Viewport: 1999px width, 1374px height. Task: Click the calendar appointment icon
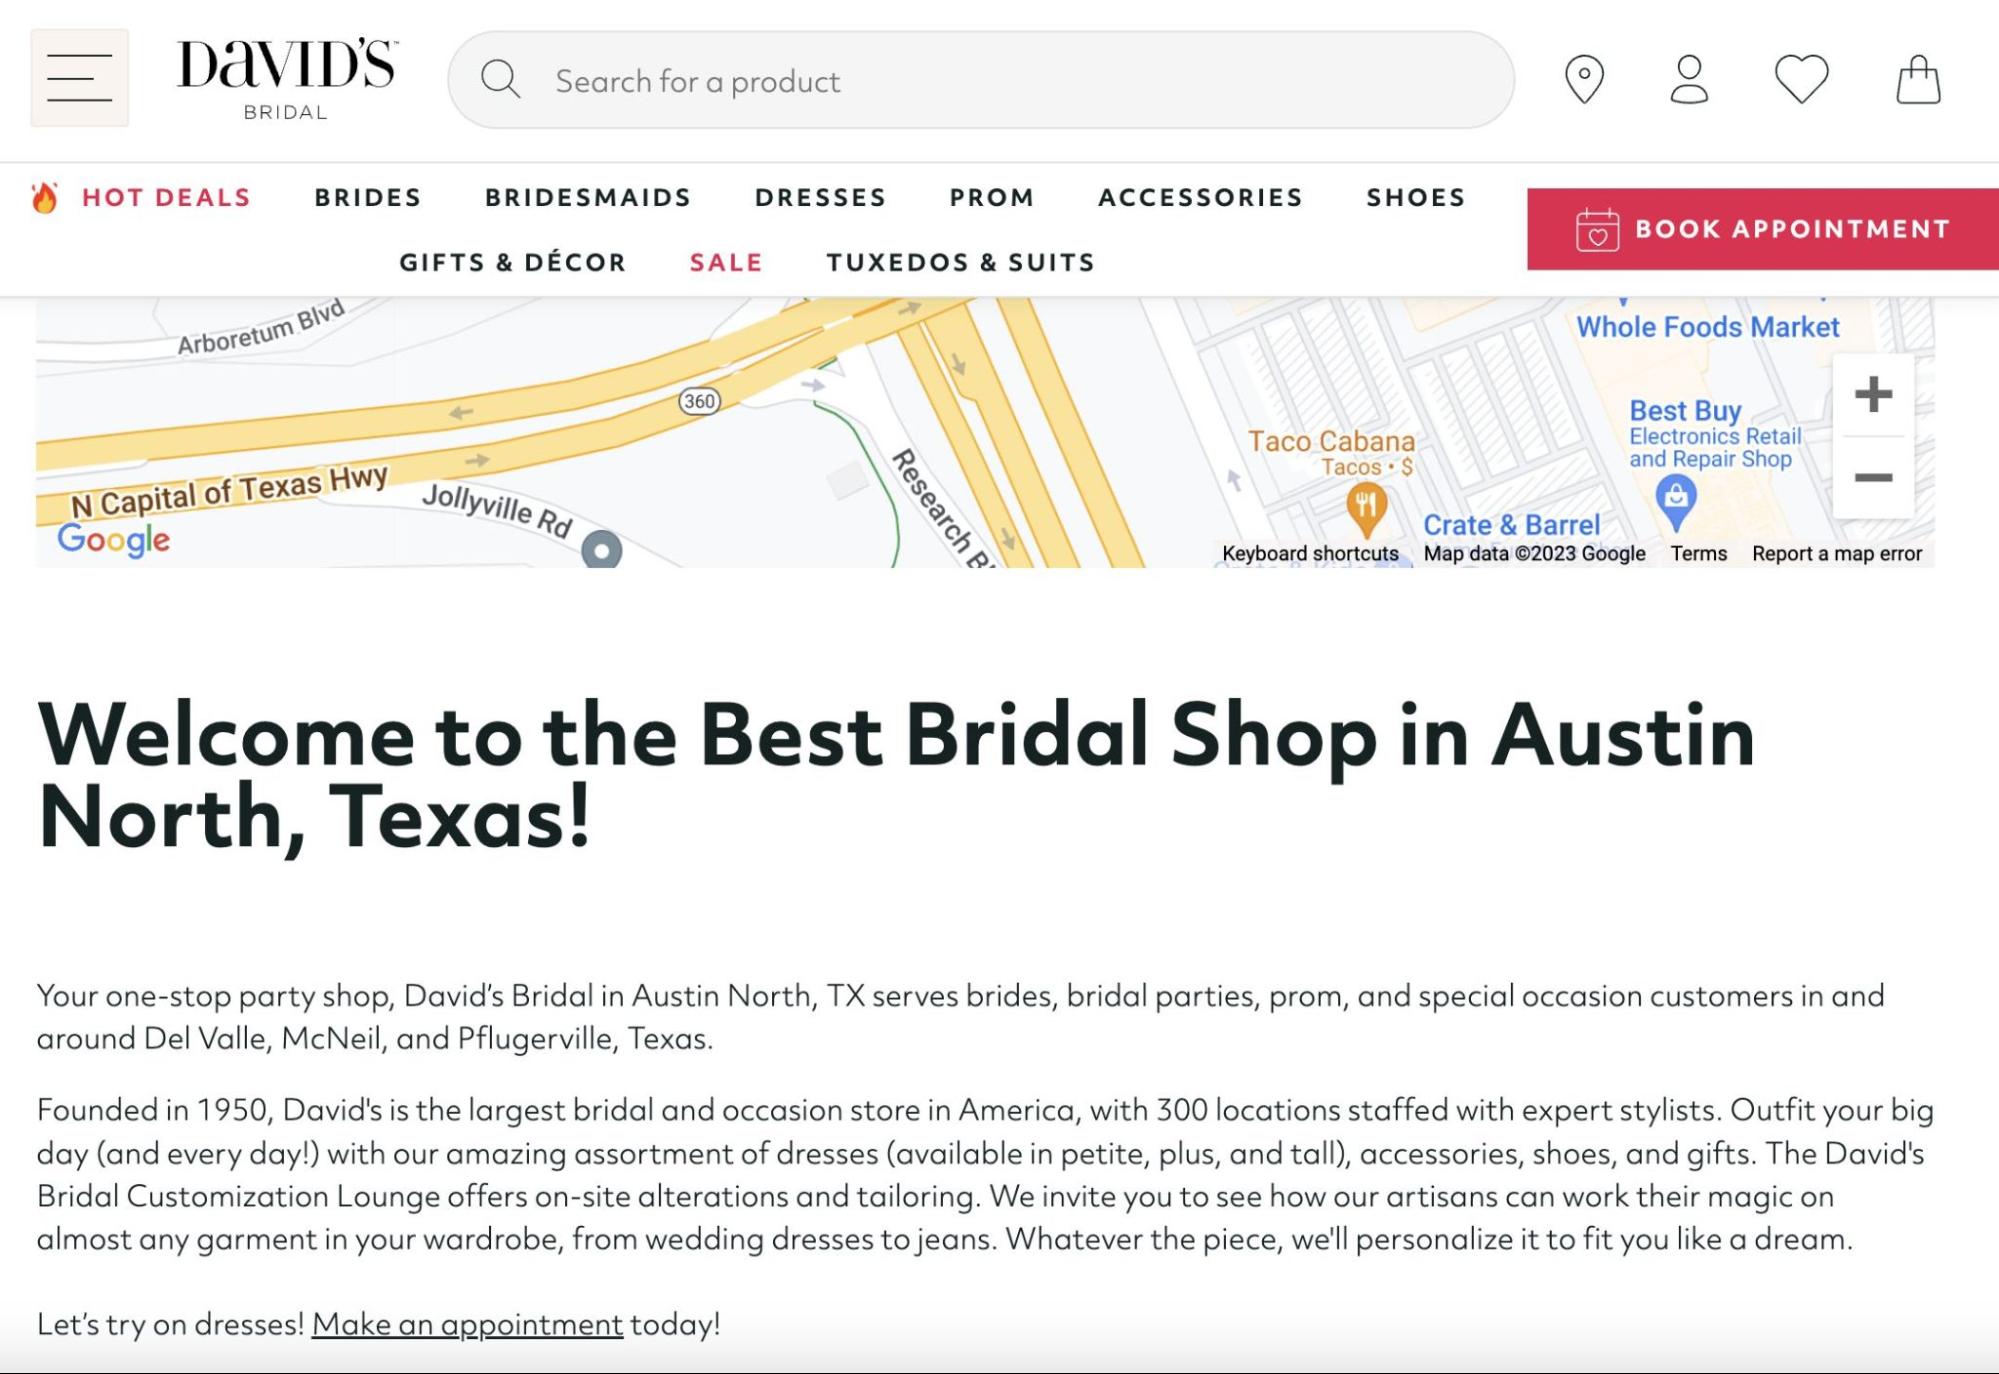click(1595, 229)
